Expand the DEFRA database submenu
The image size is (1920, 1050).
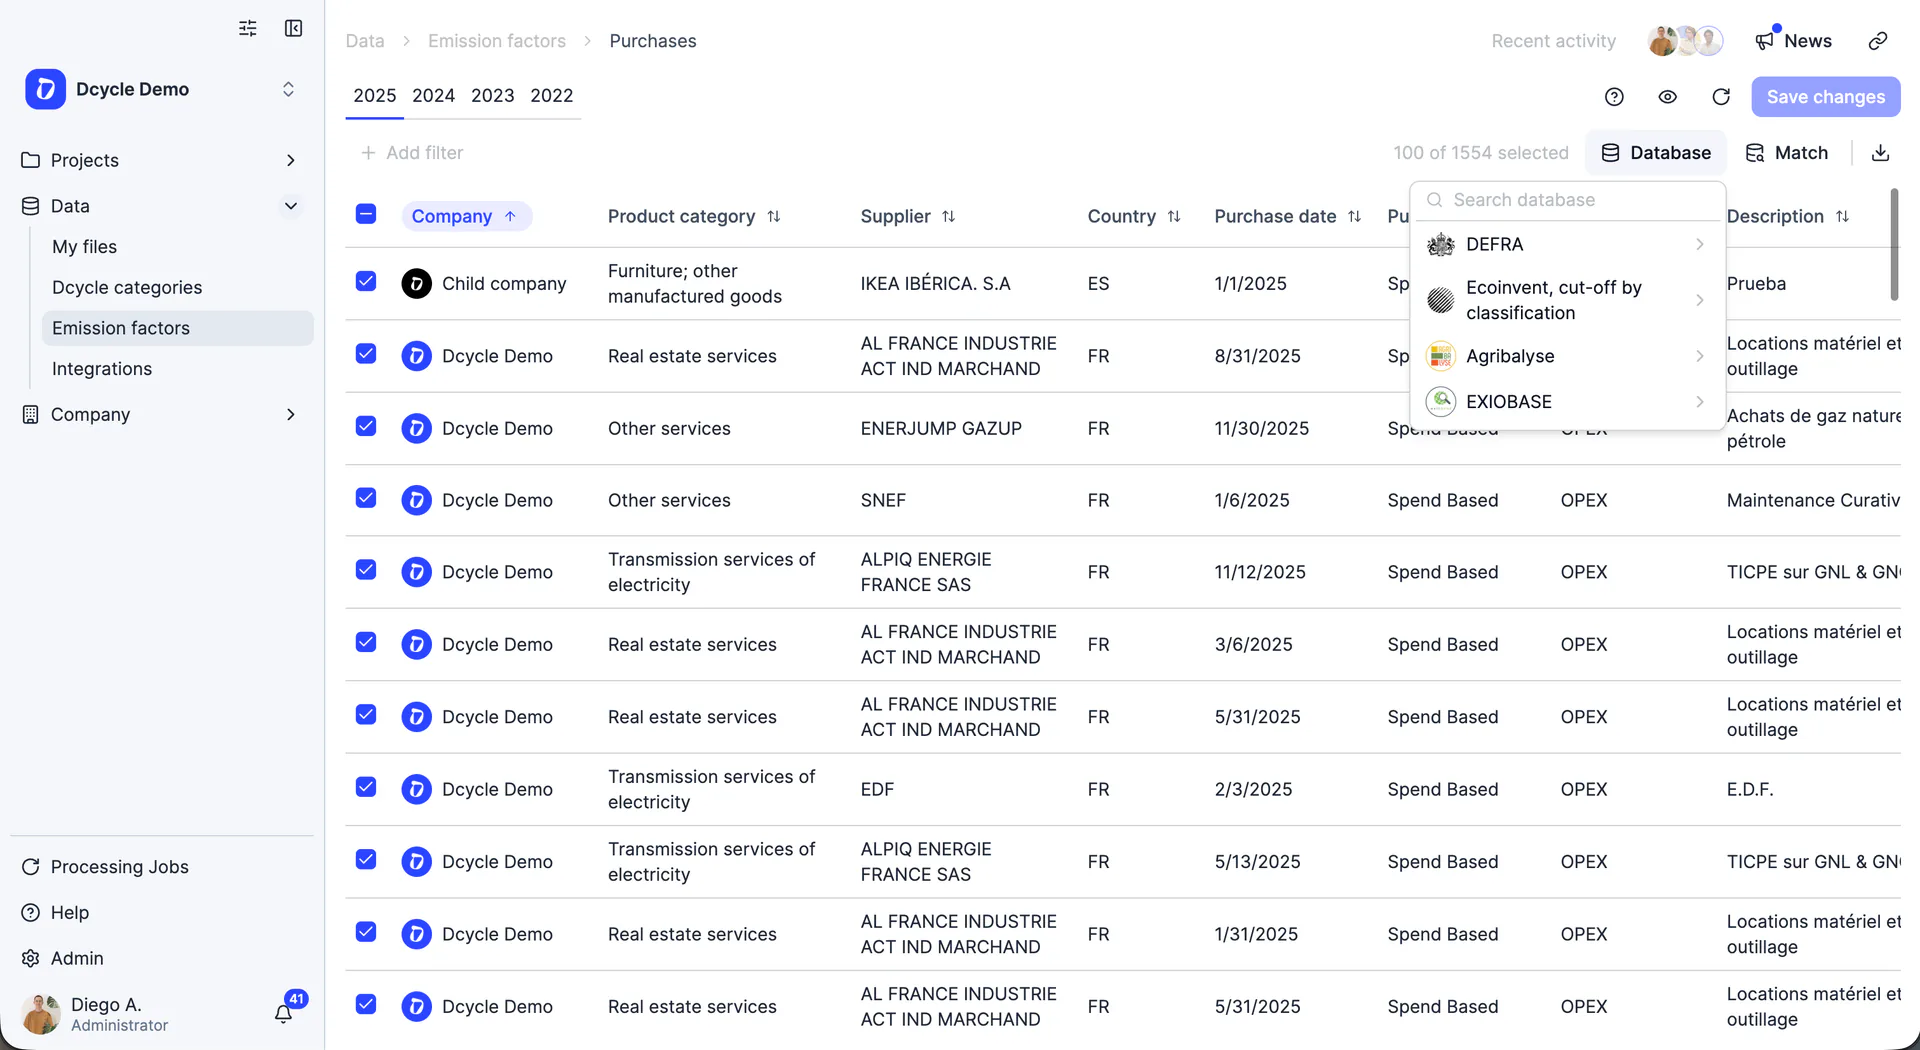1567,245
